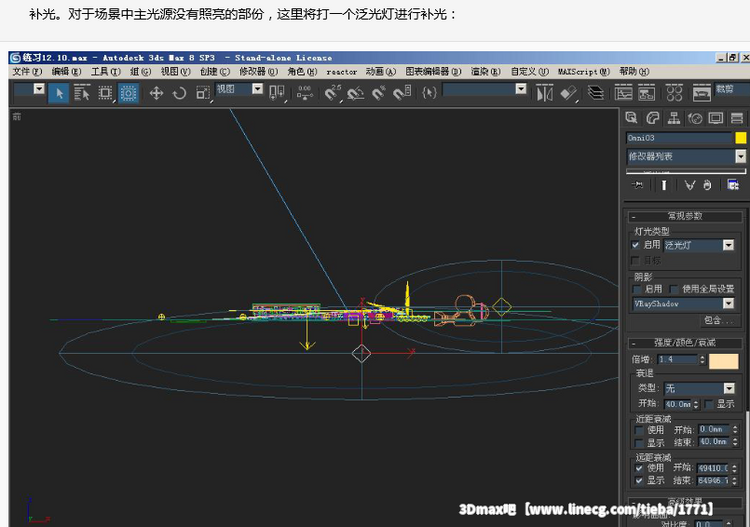Enable shadows 启用 checkbox under 阴影

(x=637, y=289)
